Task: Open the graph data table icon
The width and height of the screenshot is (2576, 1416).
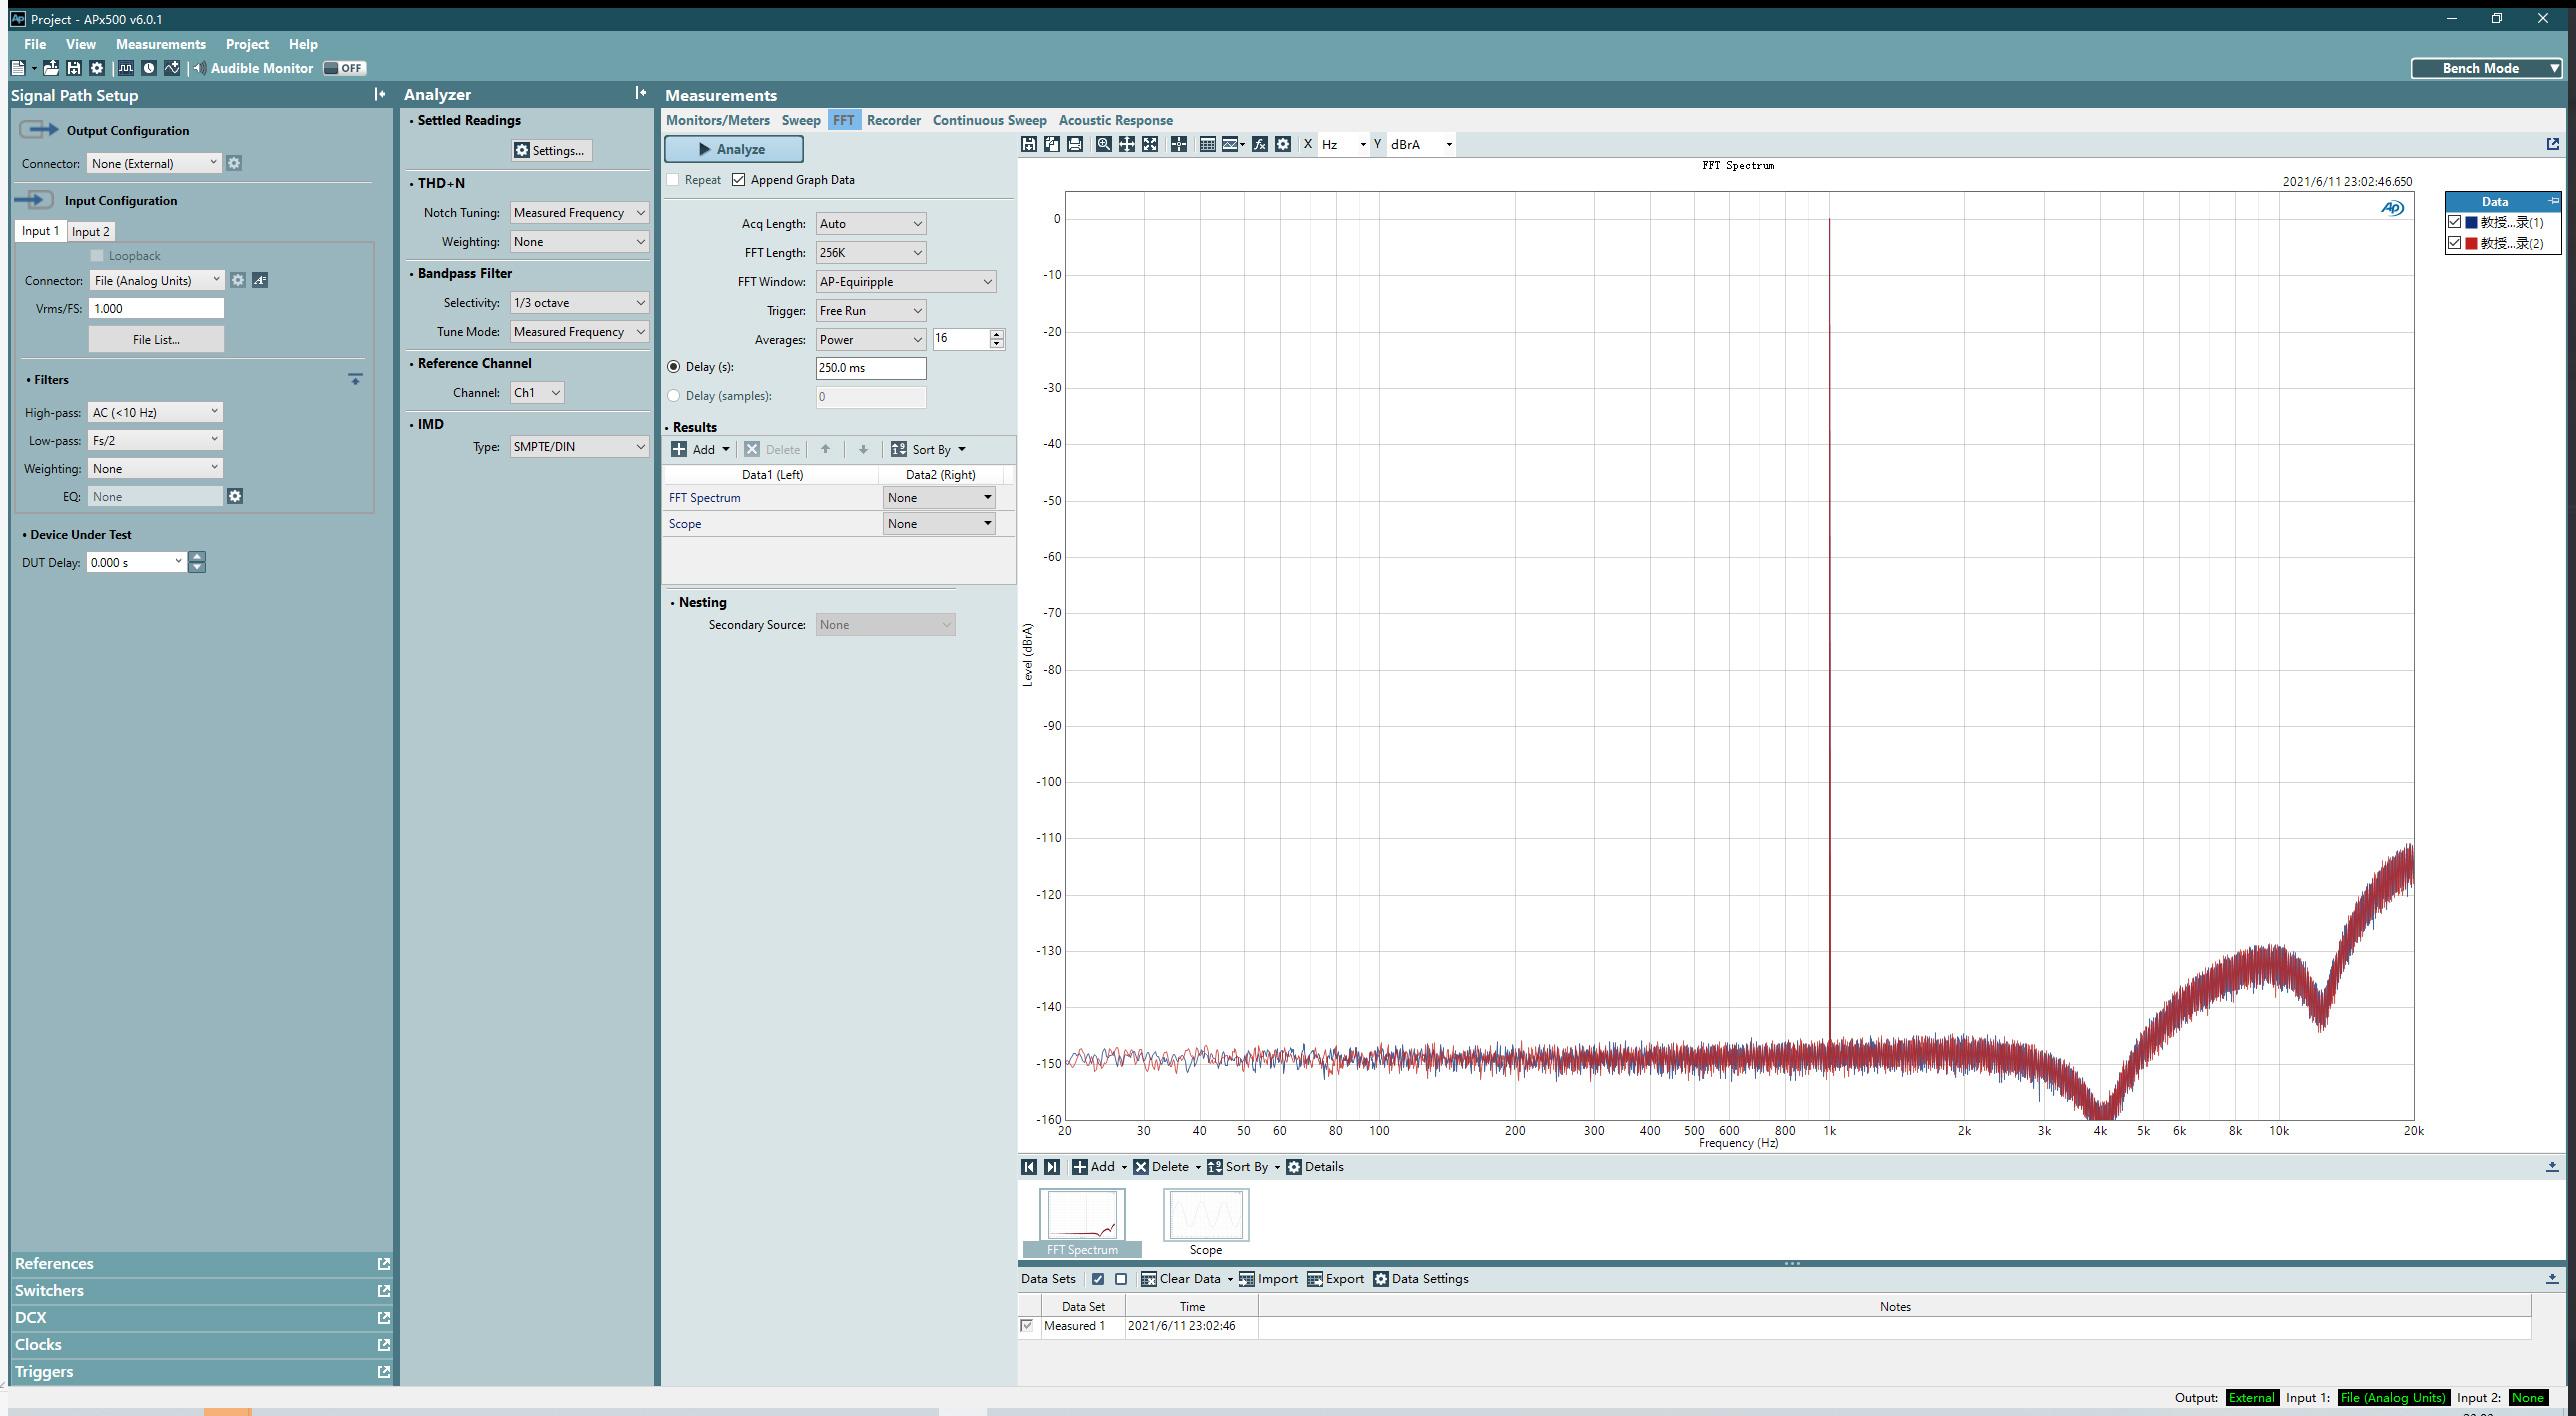Action: [x=1208, y=144]
